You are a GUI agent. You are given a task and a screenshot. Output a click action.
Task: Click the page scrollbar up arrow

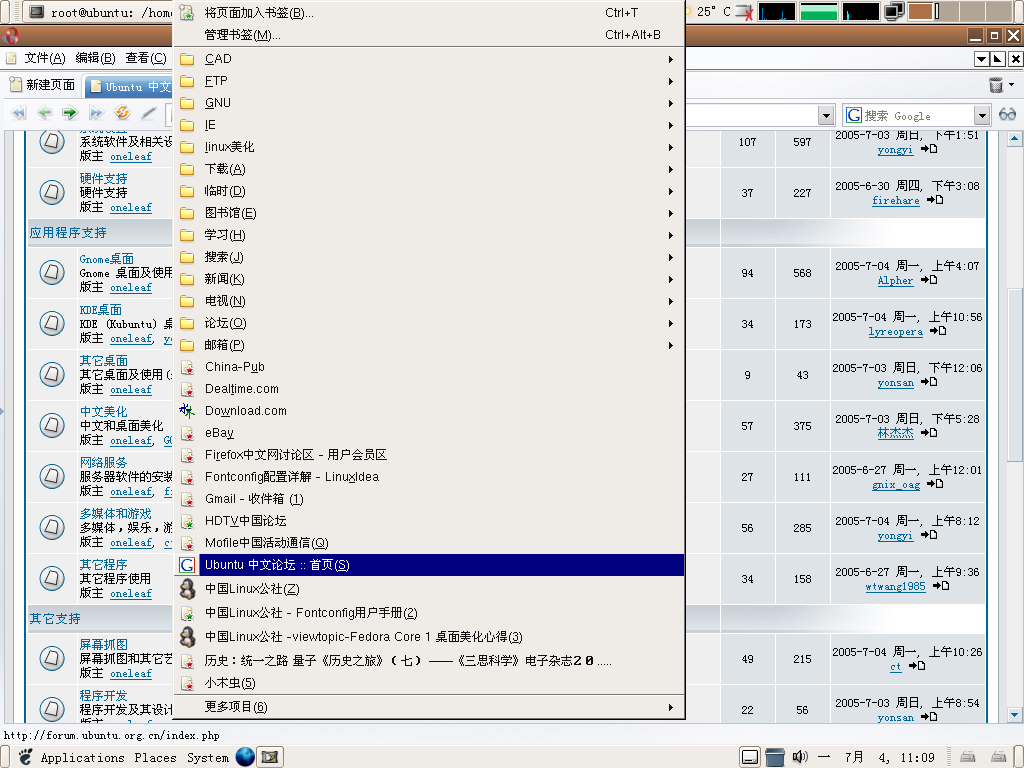point(1014,138)
